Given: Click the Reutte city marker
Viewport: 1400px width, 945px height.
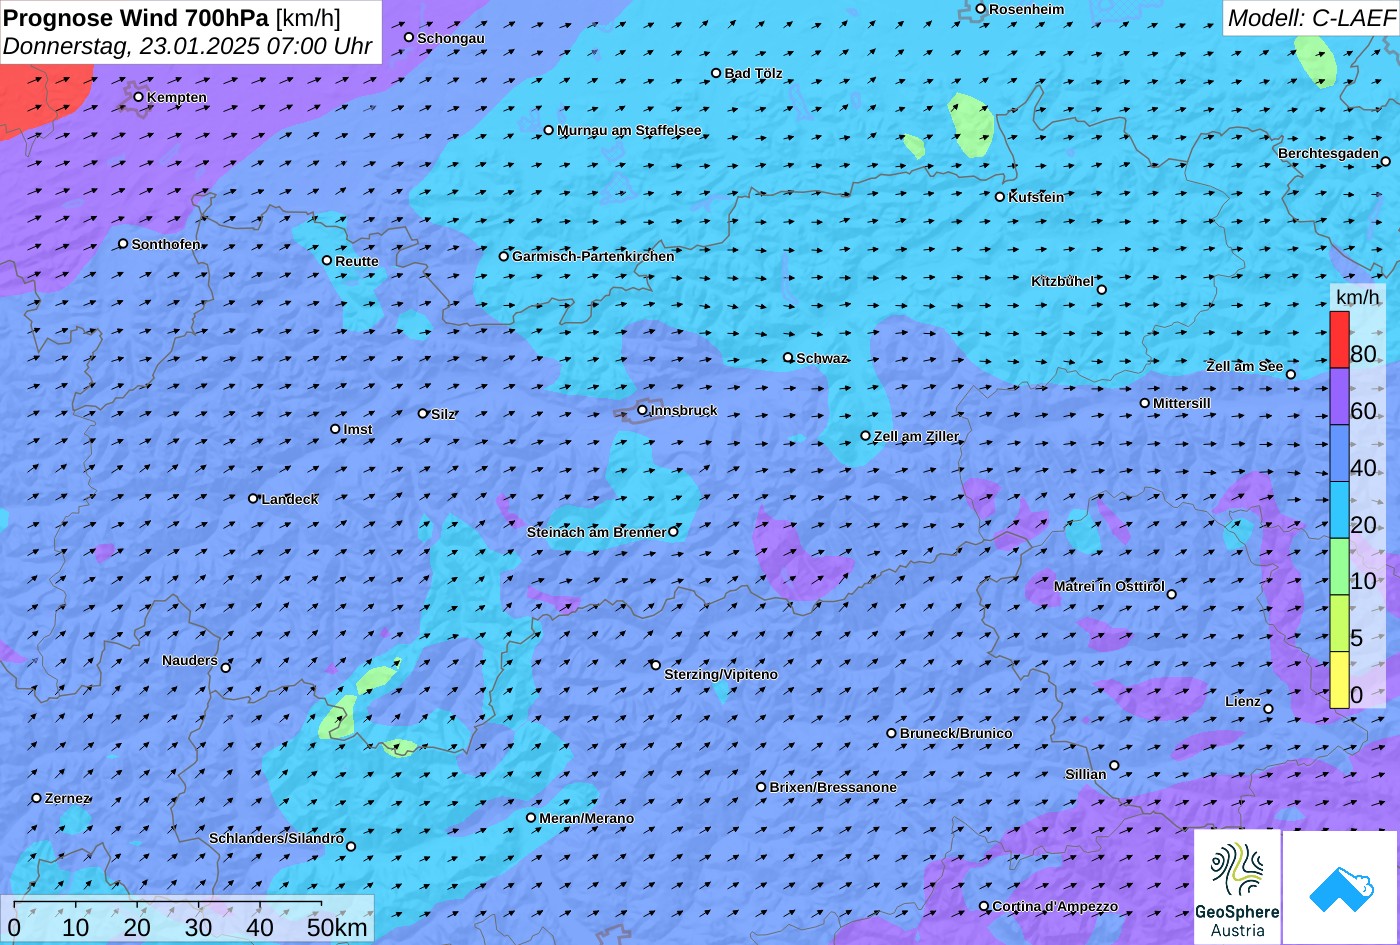Looking at the screenshot, I should coord(327,260).
